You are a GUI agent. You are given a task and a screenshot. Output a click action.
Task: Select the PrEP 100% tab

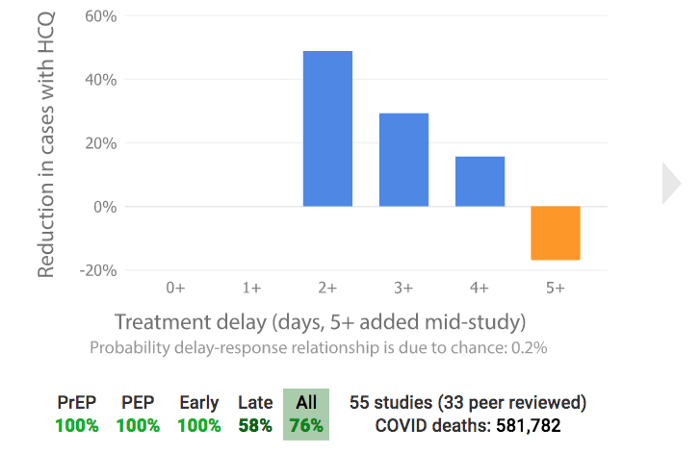click(77, 414)
